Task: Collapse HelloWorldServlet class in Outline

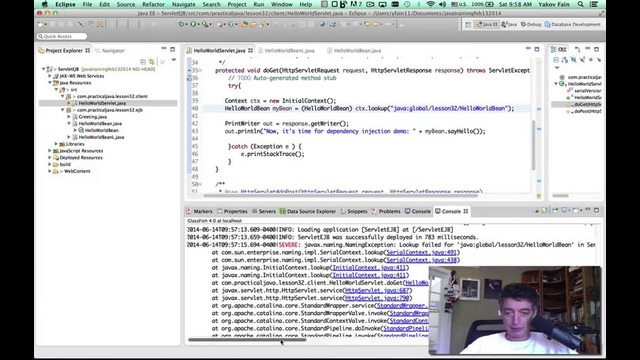Action: 556,84
